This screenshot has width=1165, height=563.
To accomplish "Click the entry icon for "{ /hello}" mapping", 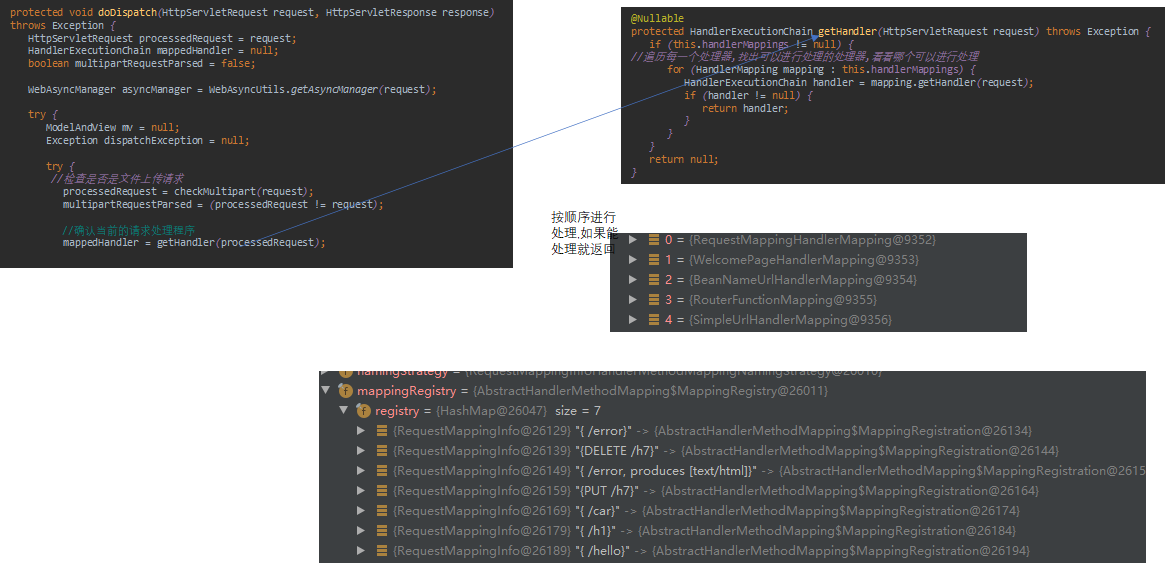I will point(382,551).
